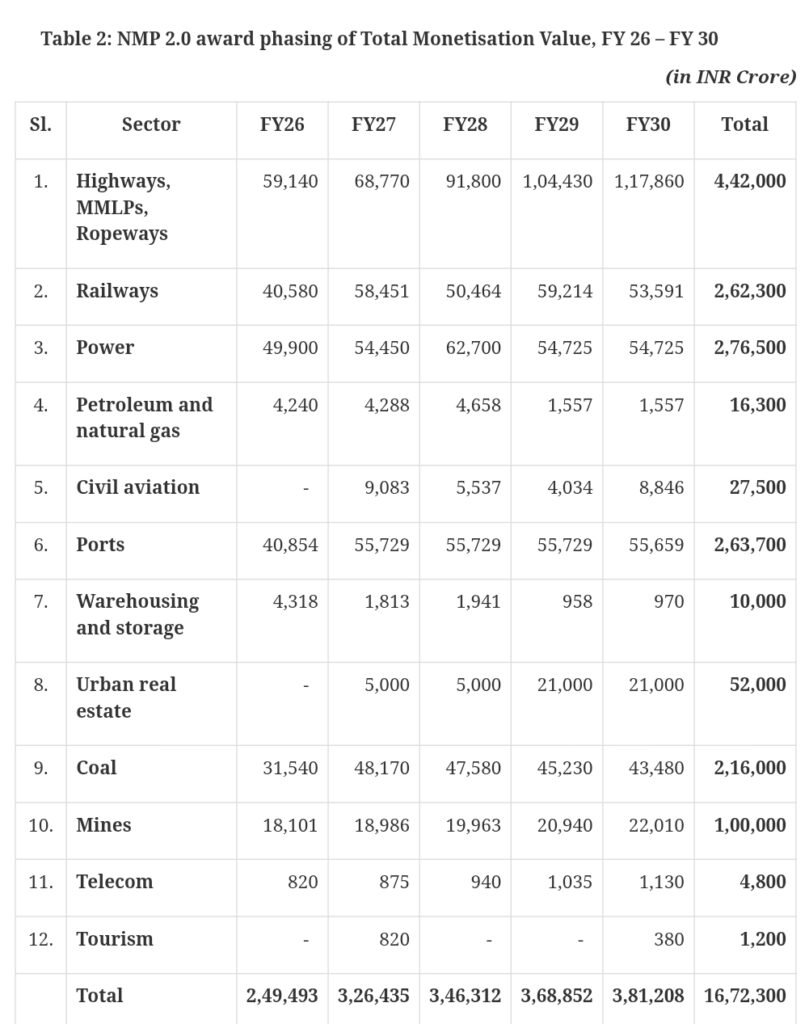Select Urban real estate row label
This screenshot has height=1024, width=809.
(126, 697)
